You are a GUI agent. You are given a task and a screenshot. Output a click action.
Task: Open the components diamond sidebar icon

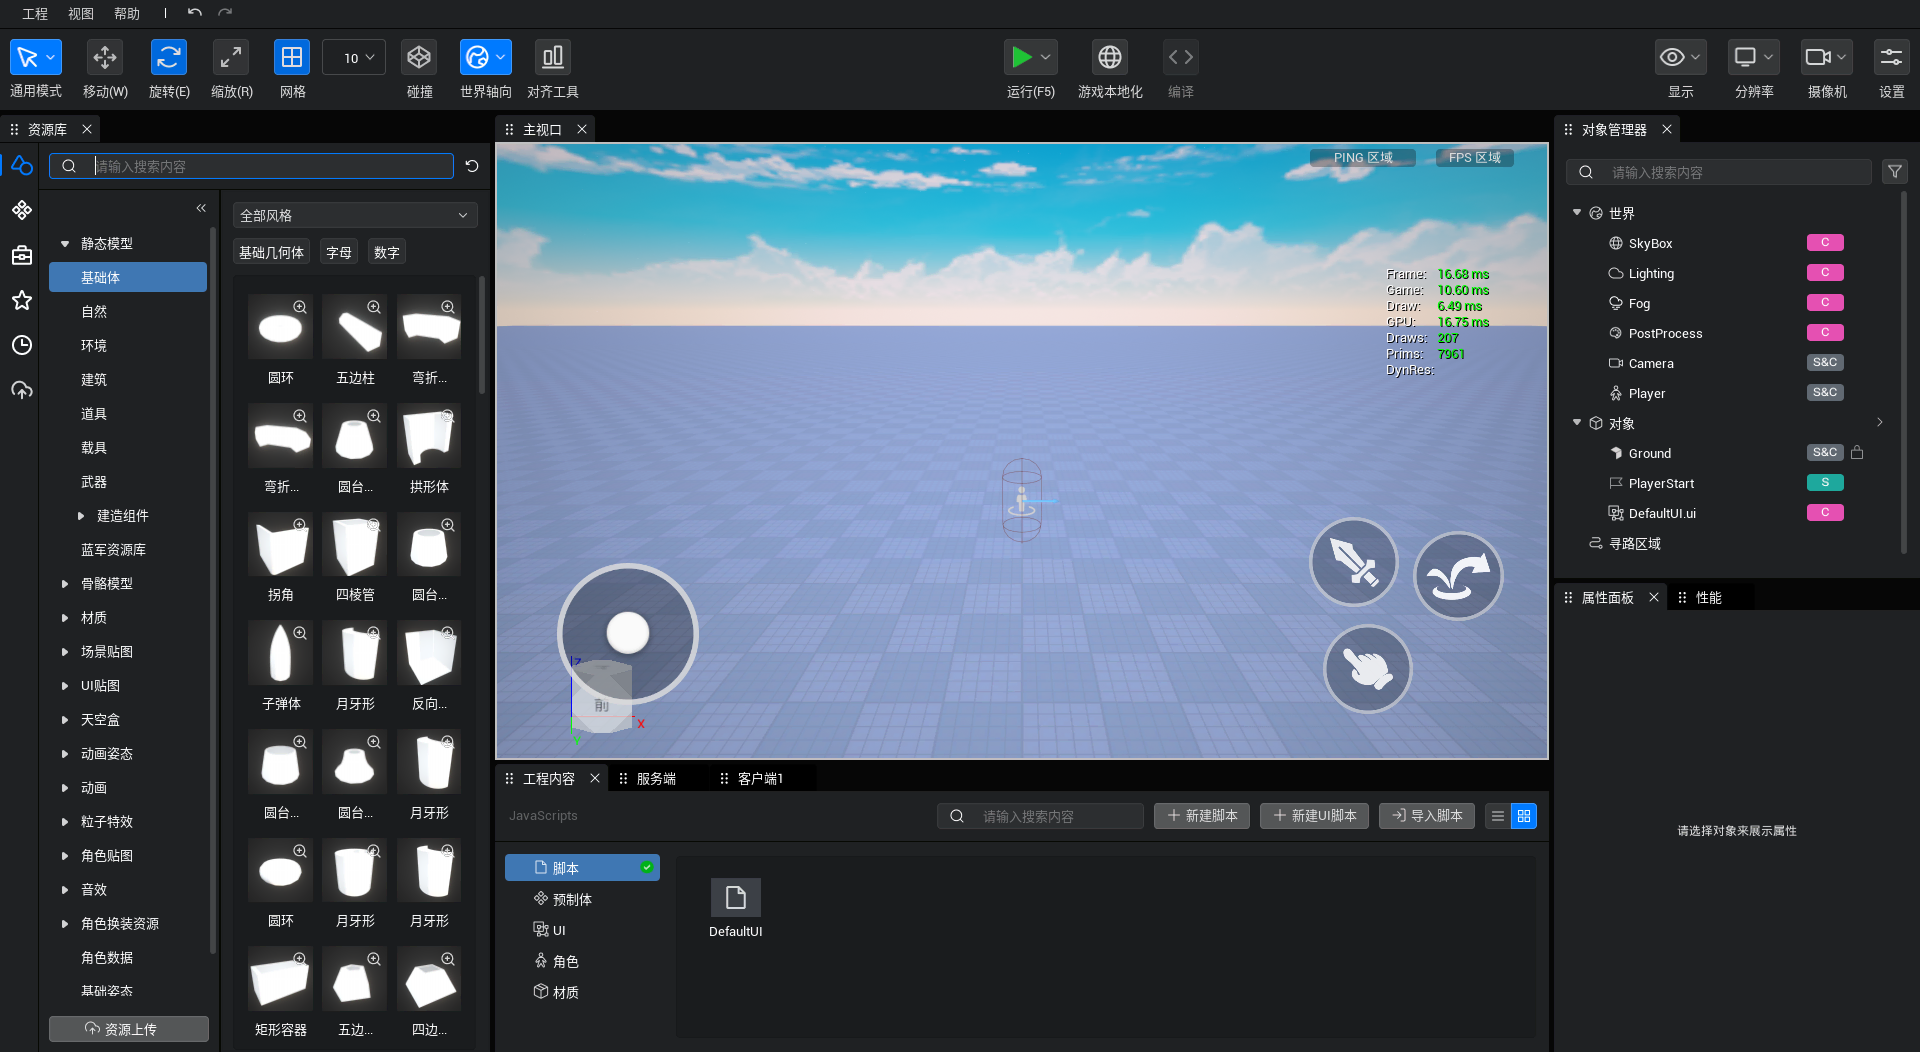pos(22,210)
